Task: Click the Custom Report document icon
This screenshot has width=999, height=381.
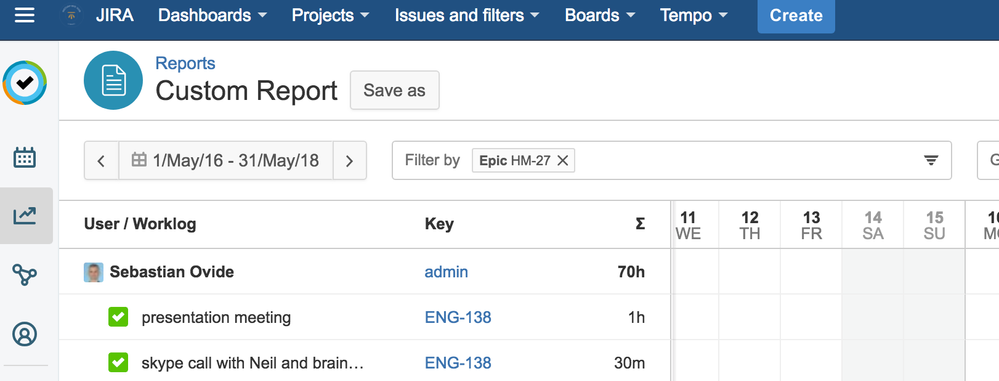Action: tap(113, 80)
